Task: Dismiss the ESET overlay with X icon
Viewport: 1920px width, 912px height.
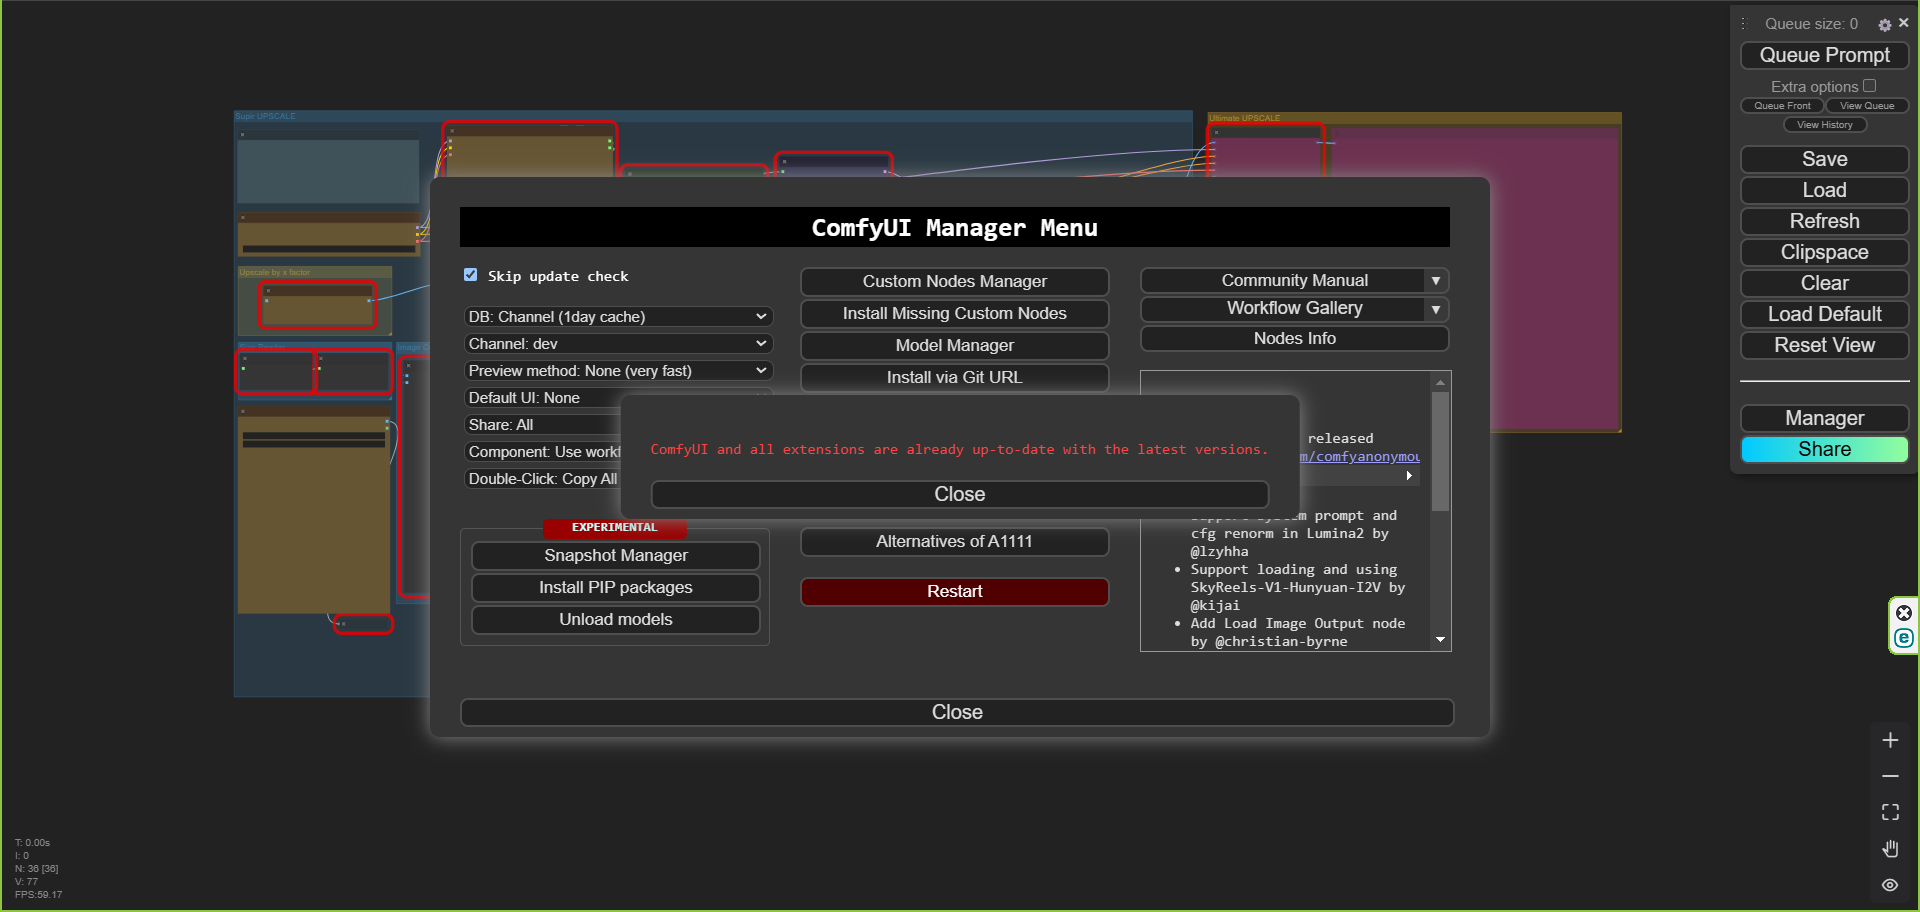Action: 1904,613
